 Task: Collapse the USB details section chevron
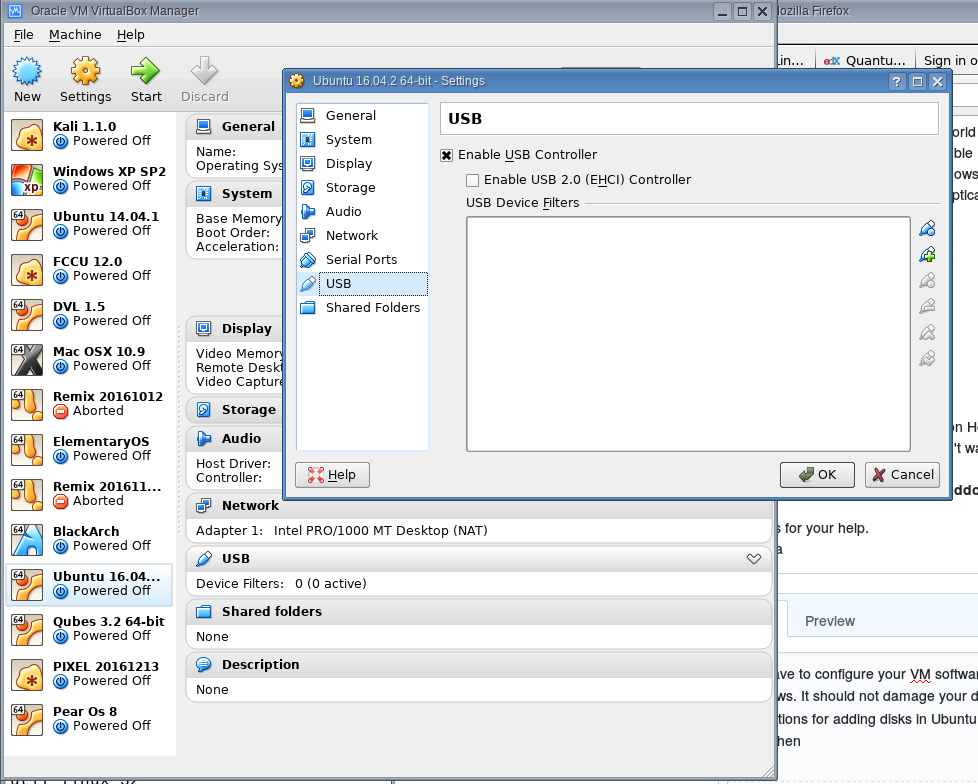pyautogui.click(x=754, y=559)
